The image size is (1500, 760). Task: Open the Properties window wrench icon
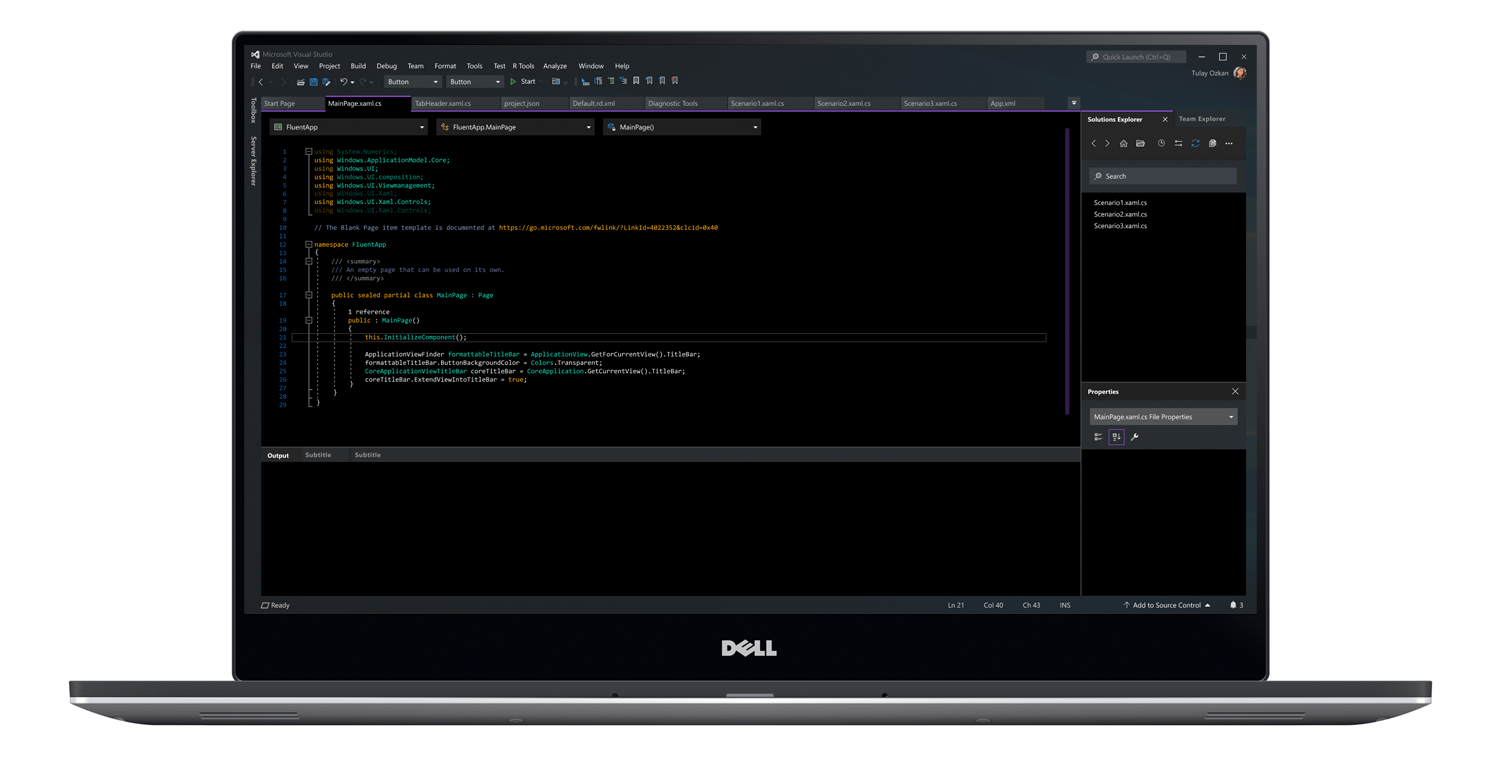pyautogui.click(x=1134, y=436)
